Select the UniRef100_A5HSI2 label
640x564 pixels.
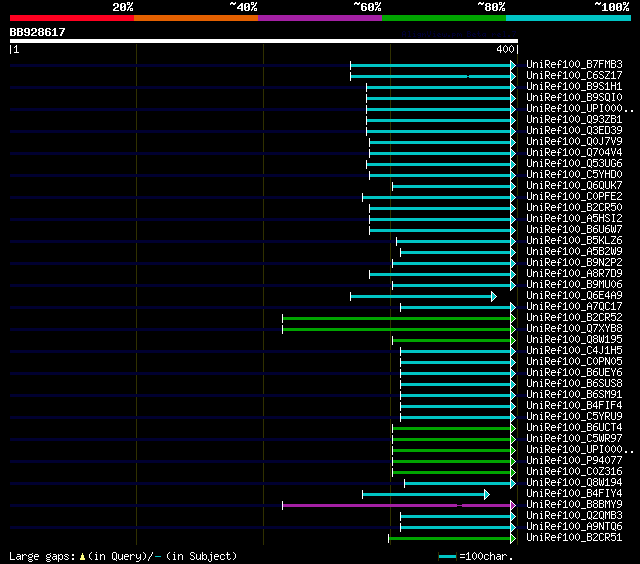click(x=574, y=219)
